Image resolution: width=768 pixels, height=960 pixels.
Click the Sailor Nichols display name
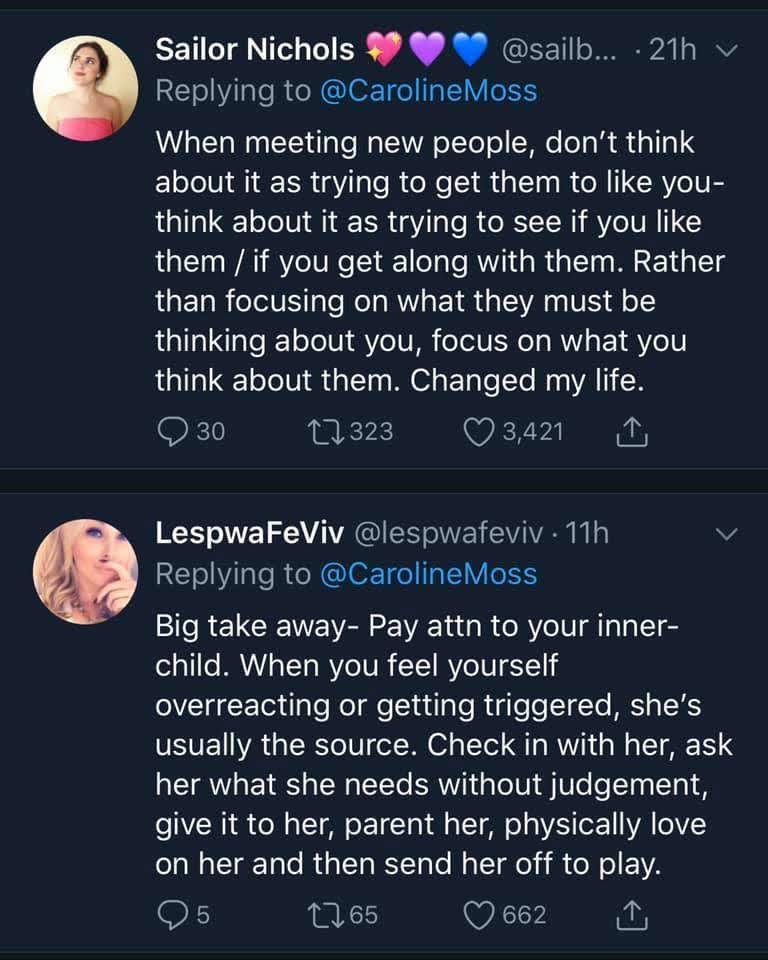(x=255, y=49)
